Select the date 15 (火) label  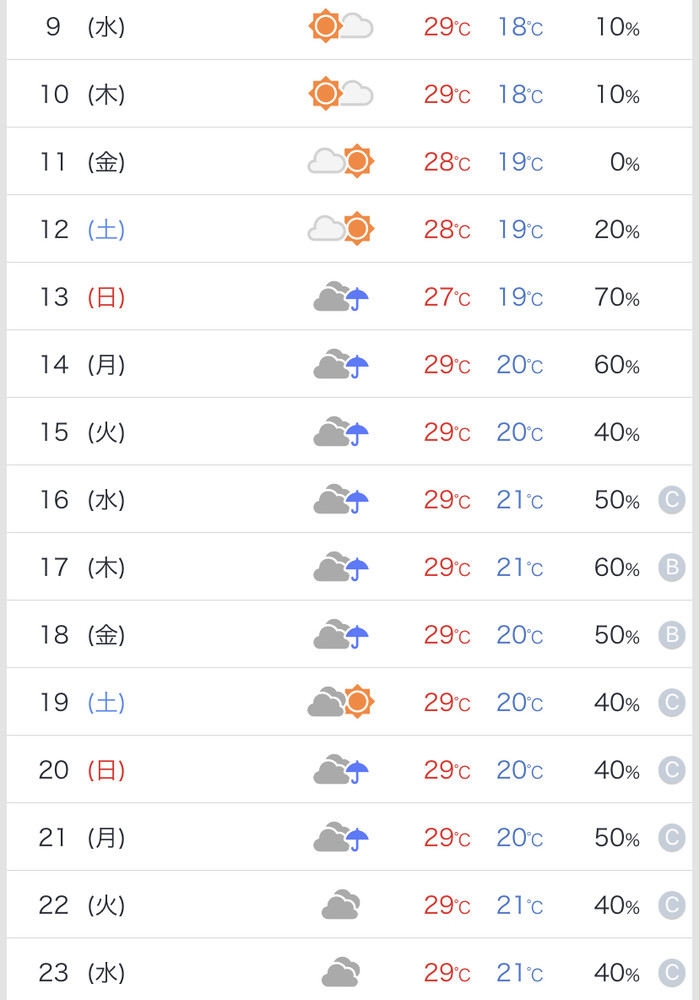[x=82, y=432]
